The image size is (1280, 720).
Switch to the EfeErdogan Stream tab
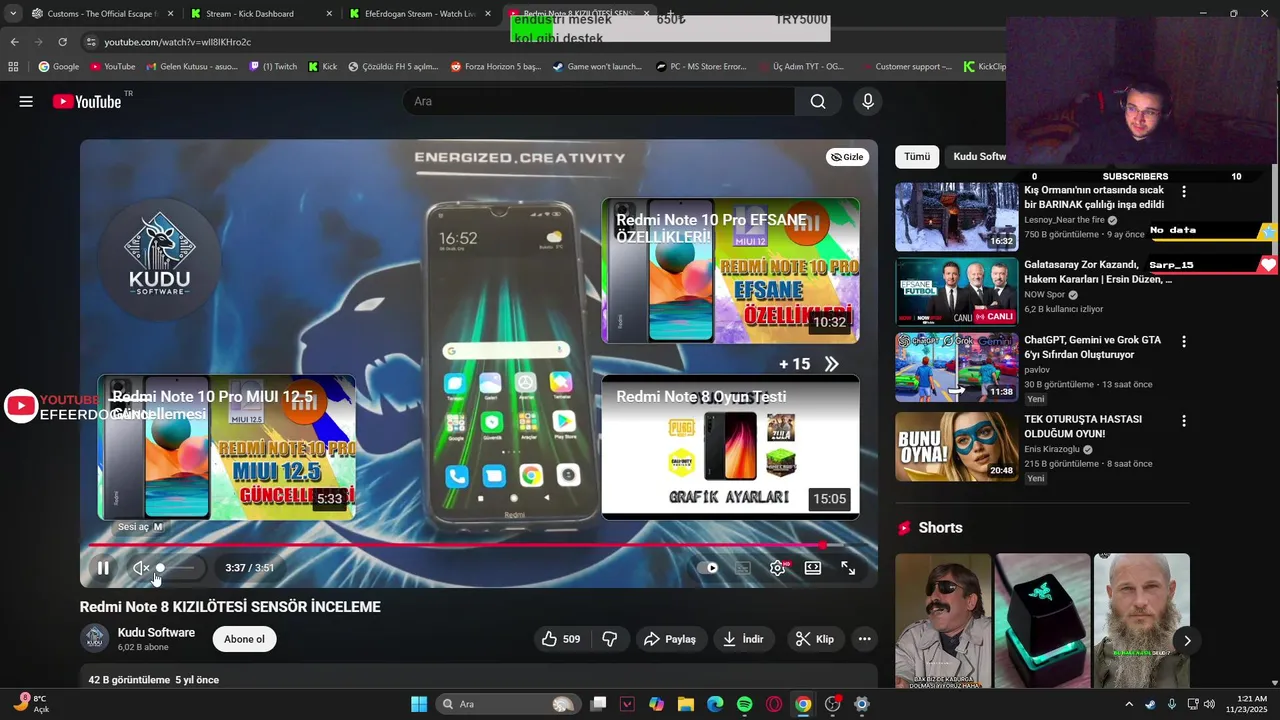point(420,14)
